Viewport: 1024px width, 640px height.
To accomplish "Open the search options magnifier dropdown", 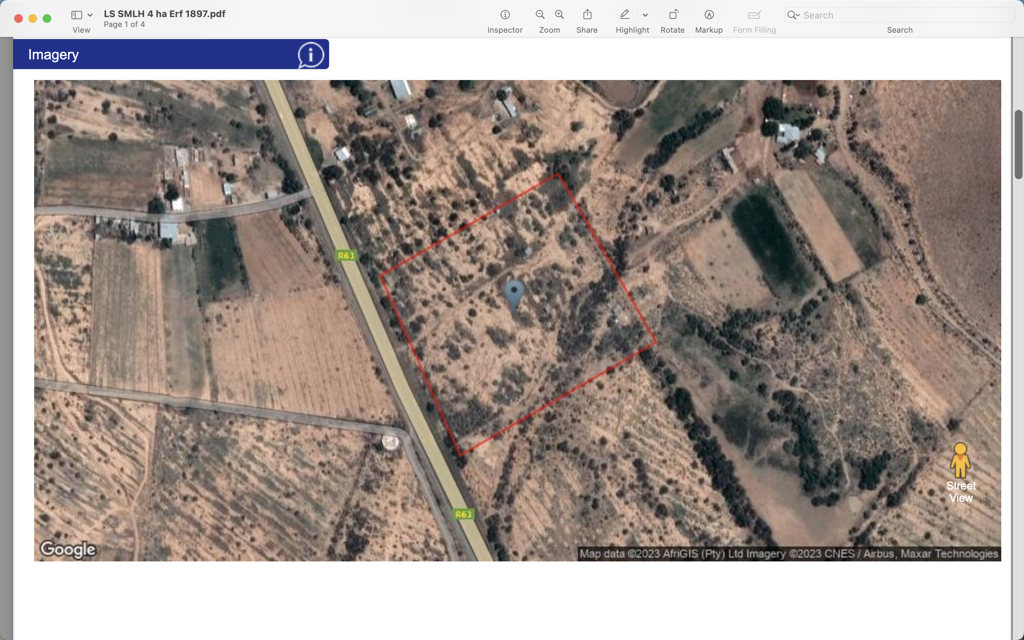I will tap(793, 15).
